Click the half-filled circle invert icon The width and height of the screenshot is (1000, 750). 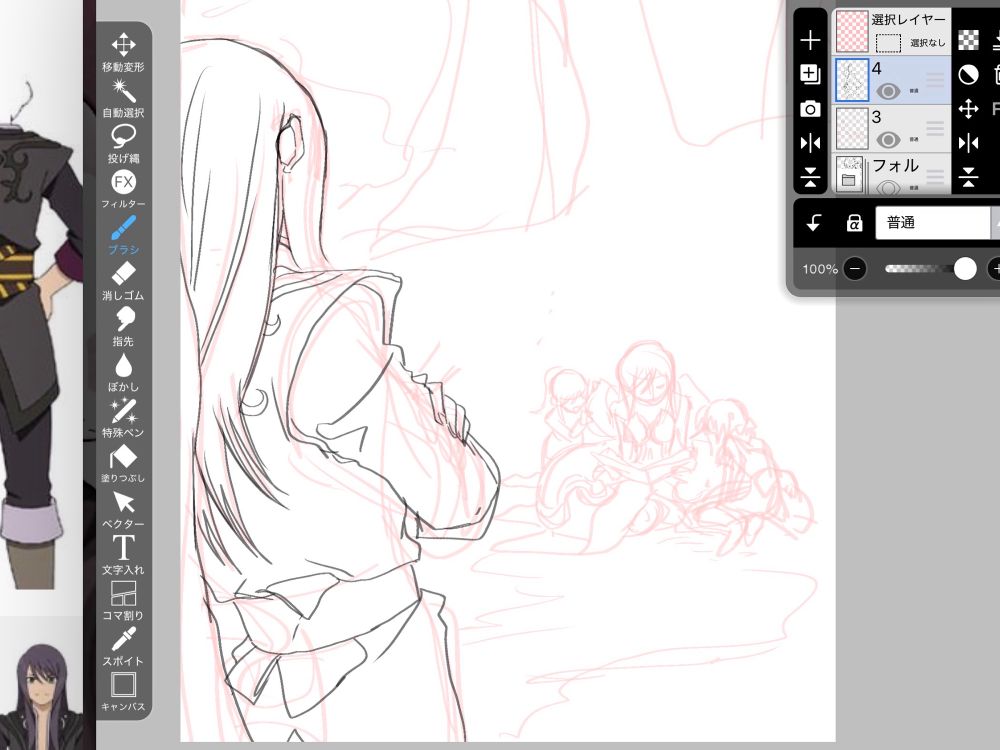(x=968, y=75)
